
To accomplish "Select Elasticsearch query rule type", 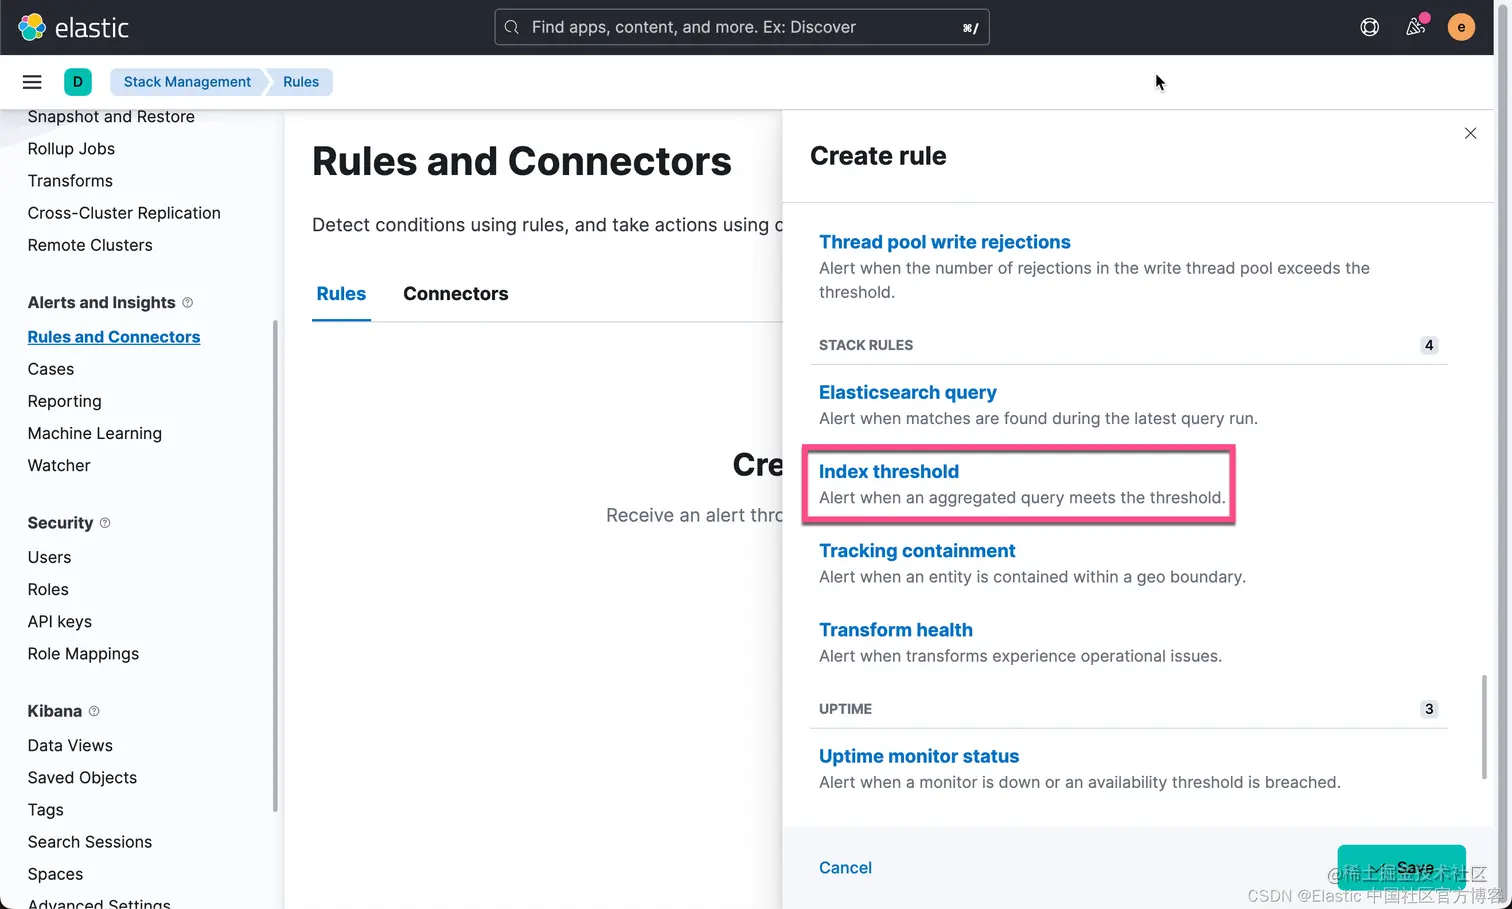I will (x=907, y=392).
